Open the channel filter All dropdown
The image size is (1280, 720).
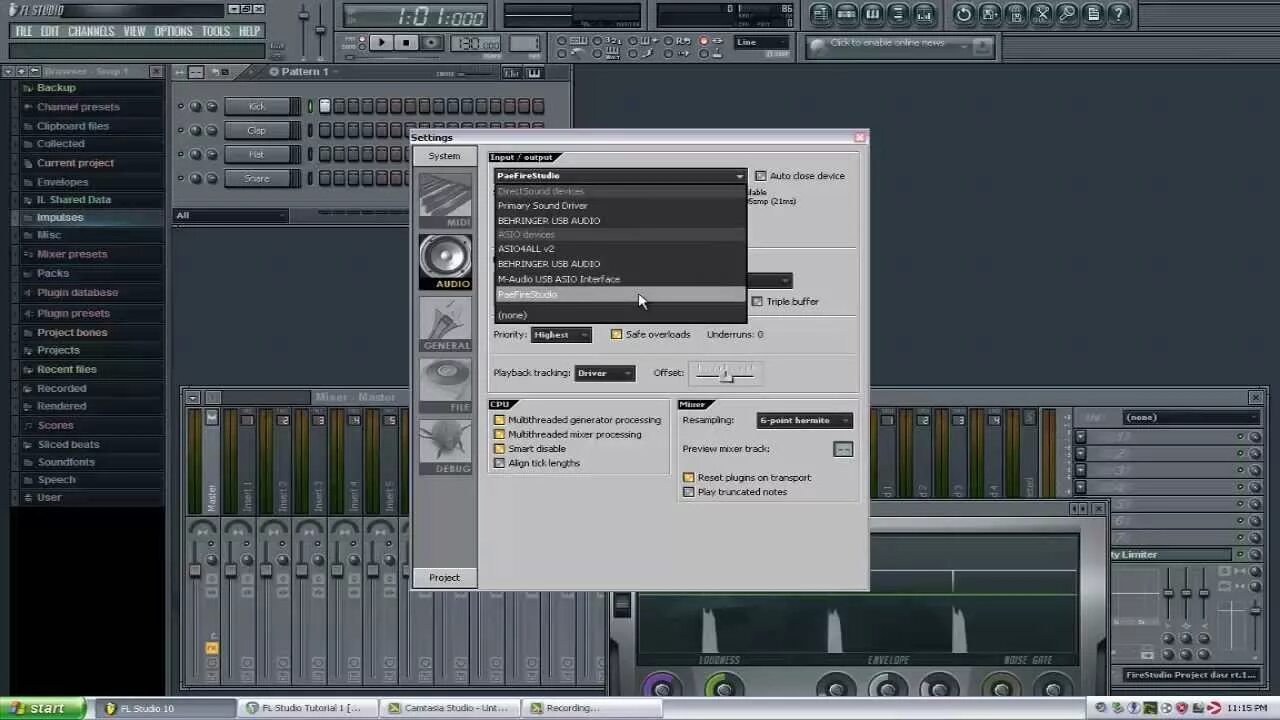[231, 216]
